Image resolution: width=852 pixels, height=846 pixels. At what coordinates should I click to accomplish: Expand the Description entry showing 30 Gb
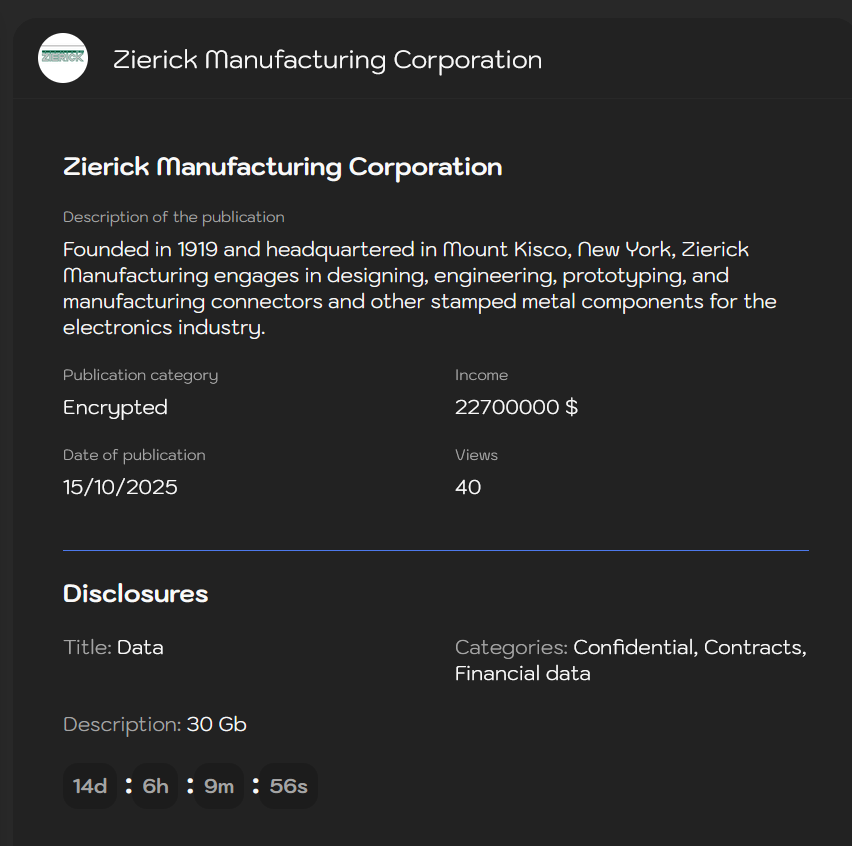(216, 724)
